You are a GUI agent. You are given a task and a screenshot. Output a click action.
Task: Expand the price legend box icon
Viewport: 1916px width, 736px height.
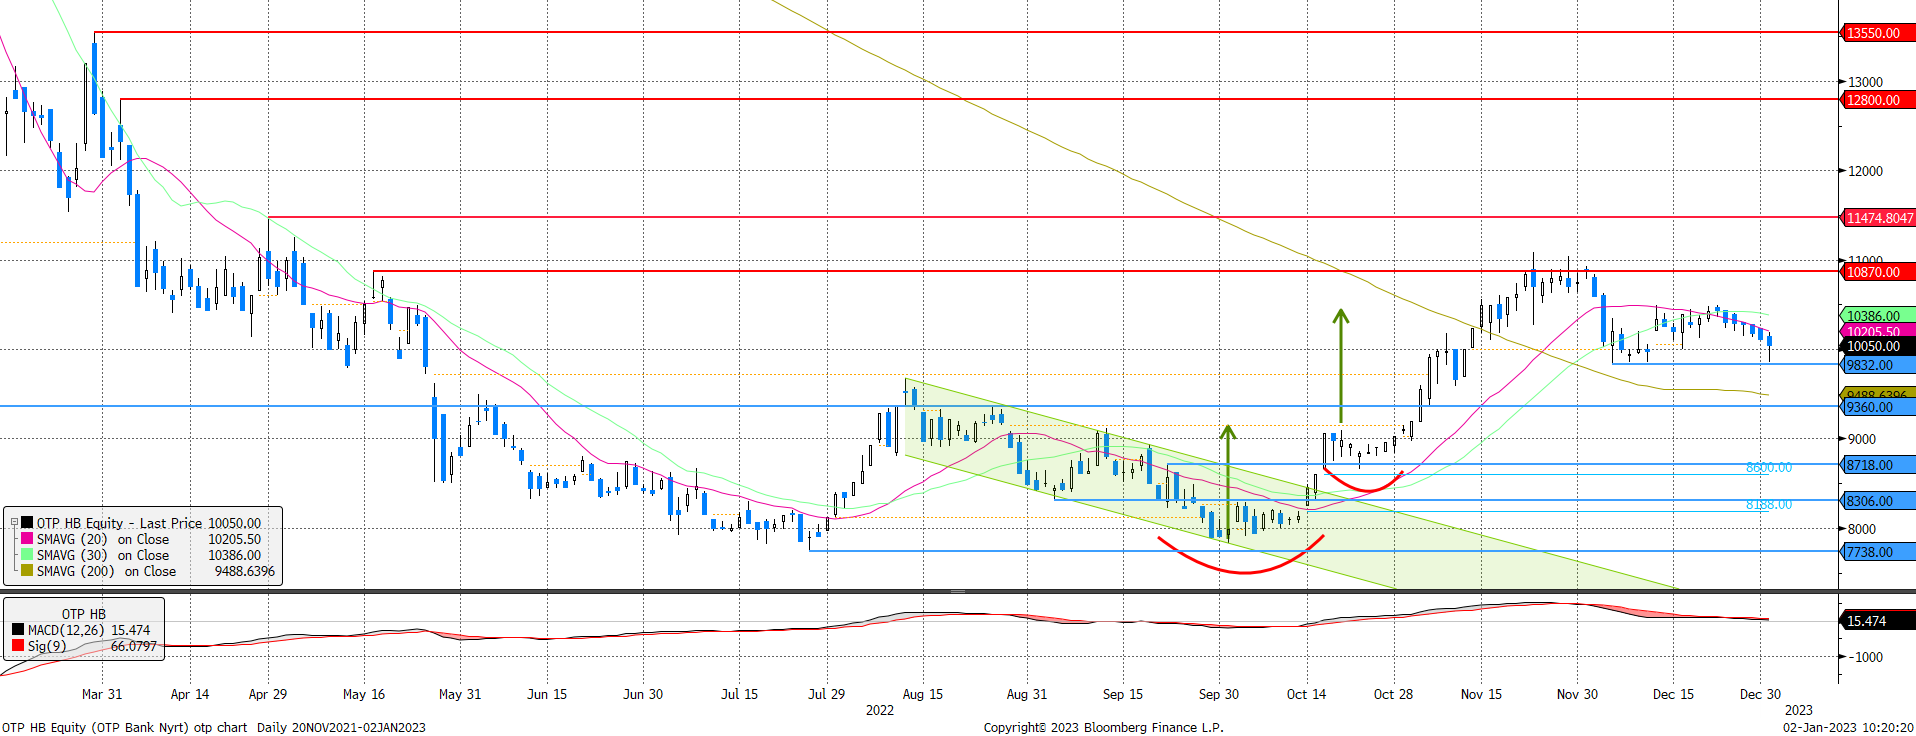(14, 523)
